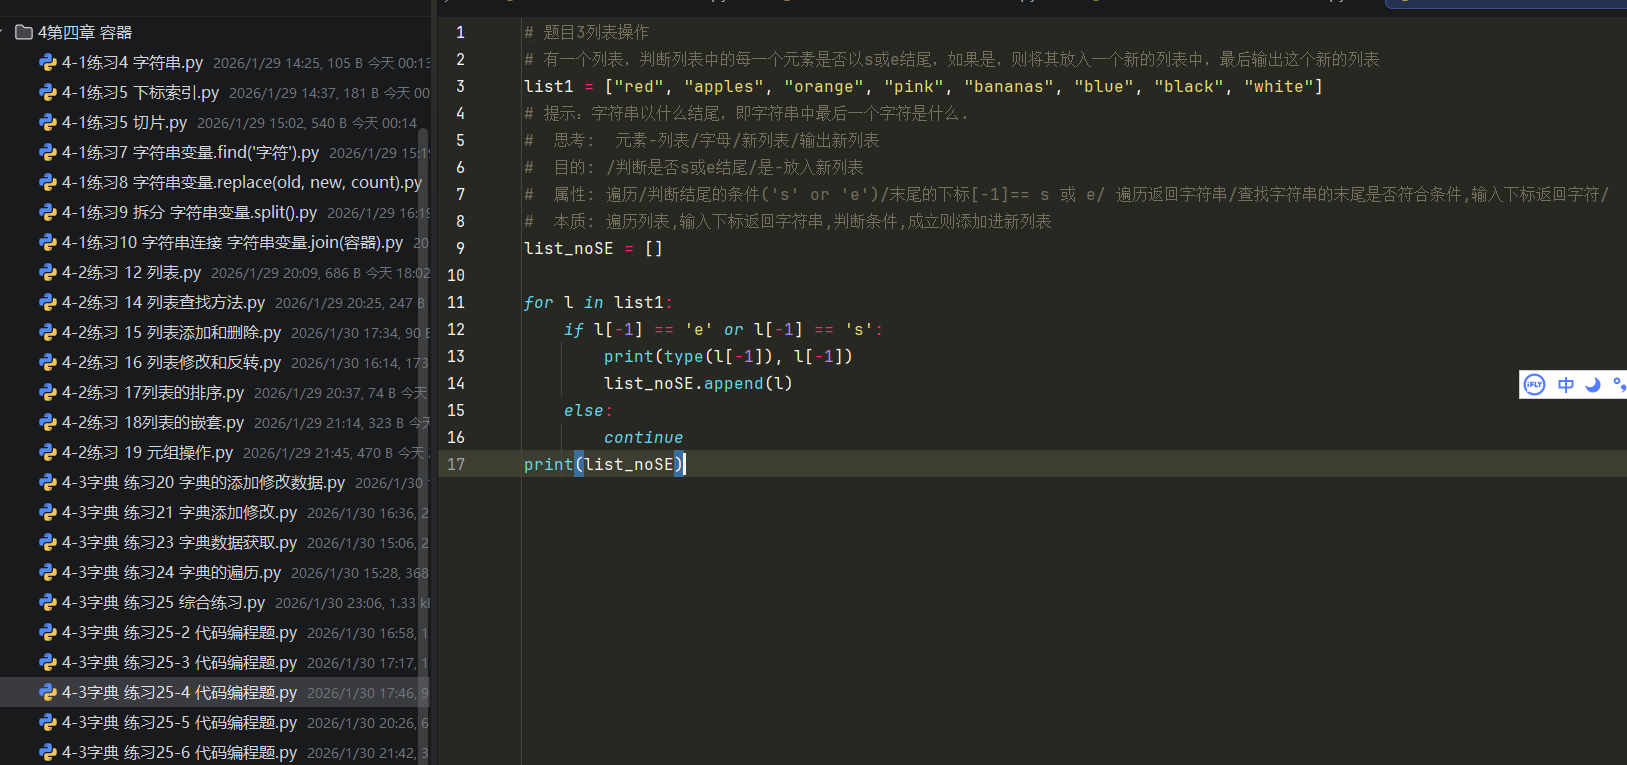Click 'list_noSE = []' on line 9
Image resolution: width=1627 pixels, height=765 pixels.
pos(593,248)
